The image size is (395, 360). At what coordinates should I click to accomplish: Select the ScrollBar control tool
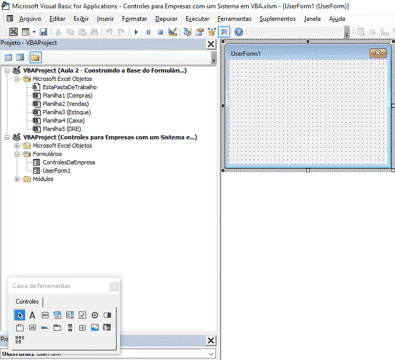[x=70, y=328]
